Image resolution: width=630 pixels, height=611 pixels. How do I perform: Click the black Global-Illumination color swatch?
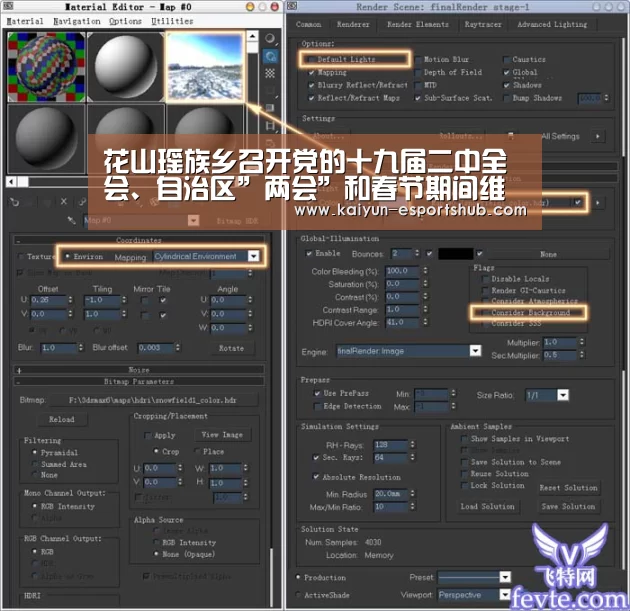tap(456, 254)
